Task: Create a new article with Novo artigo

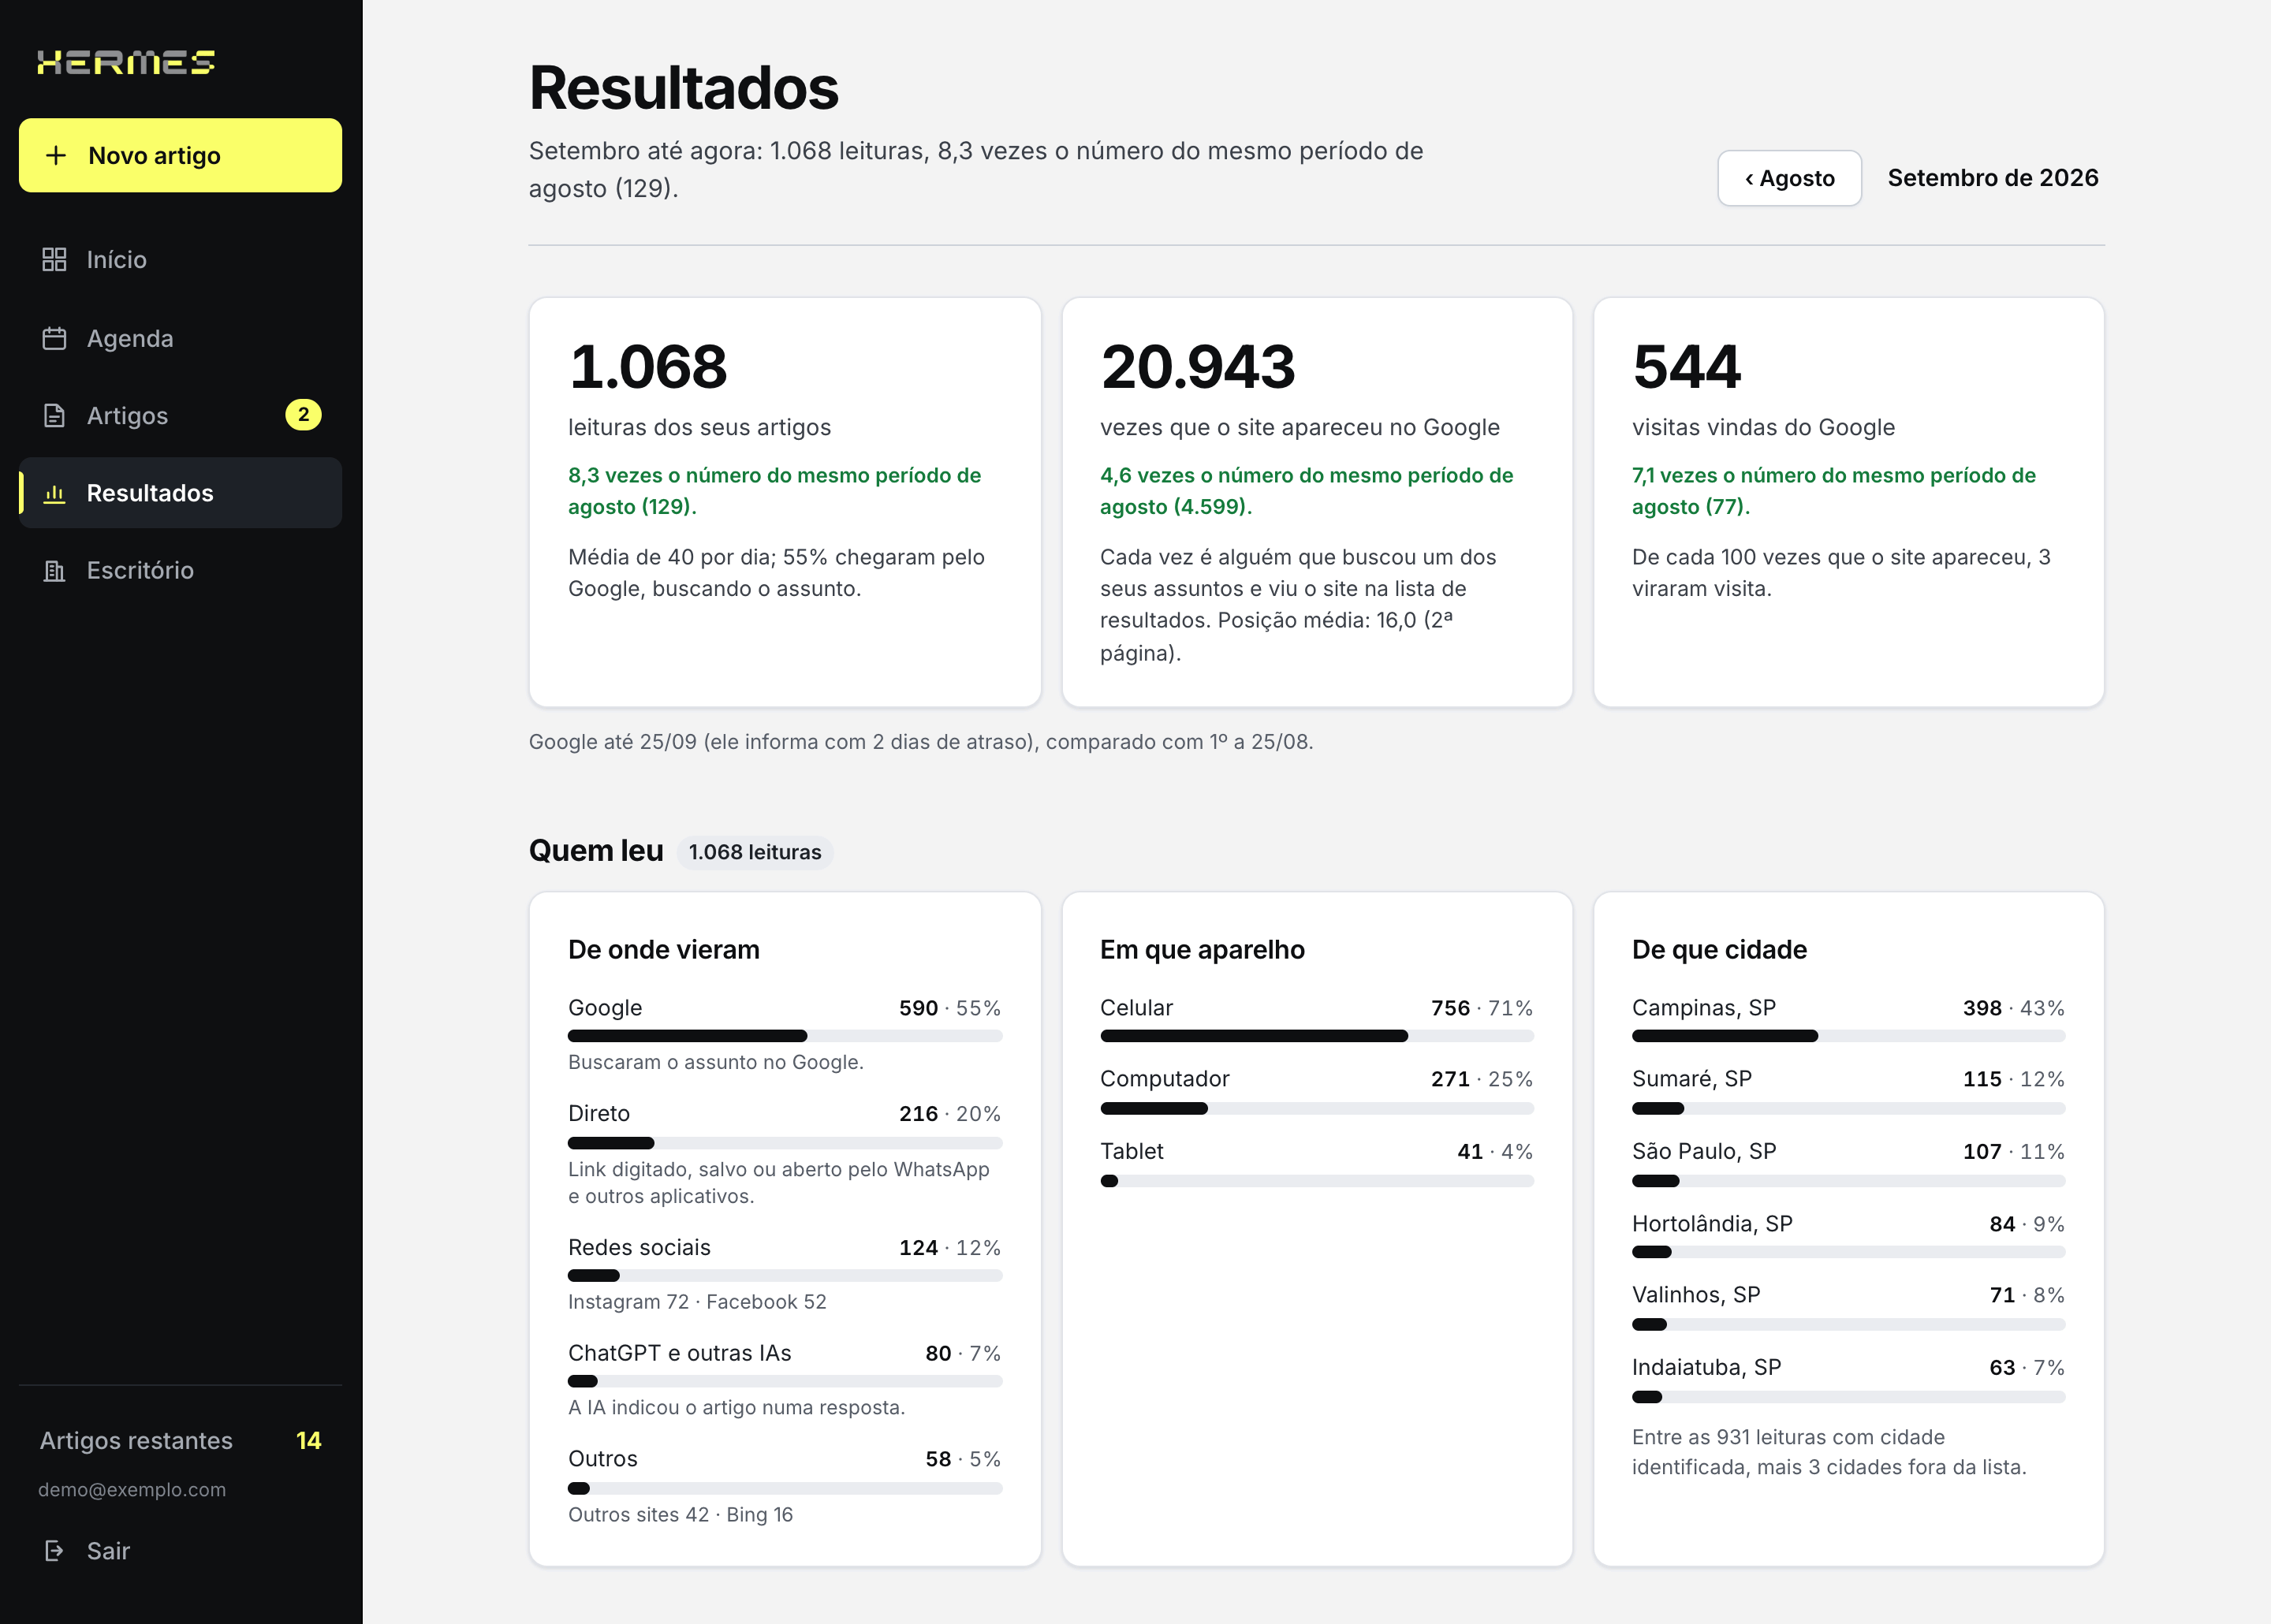Action: click(180, 155)
